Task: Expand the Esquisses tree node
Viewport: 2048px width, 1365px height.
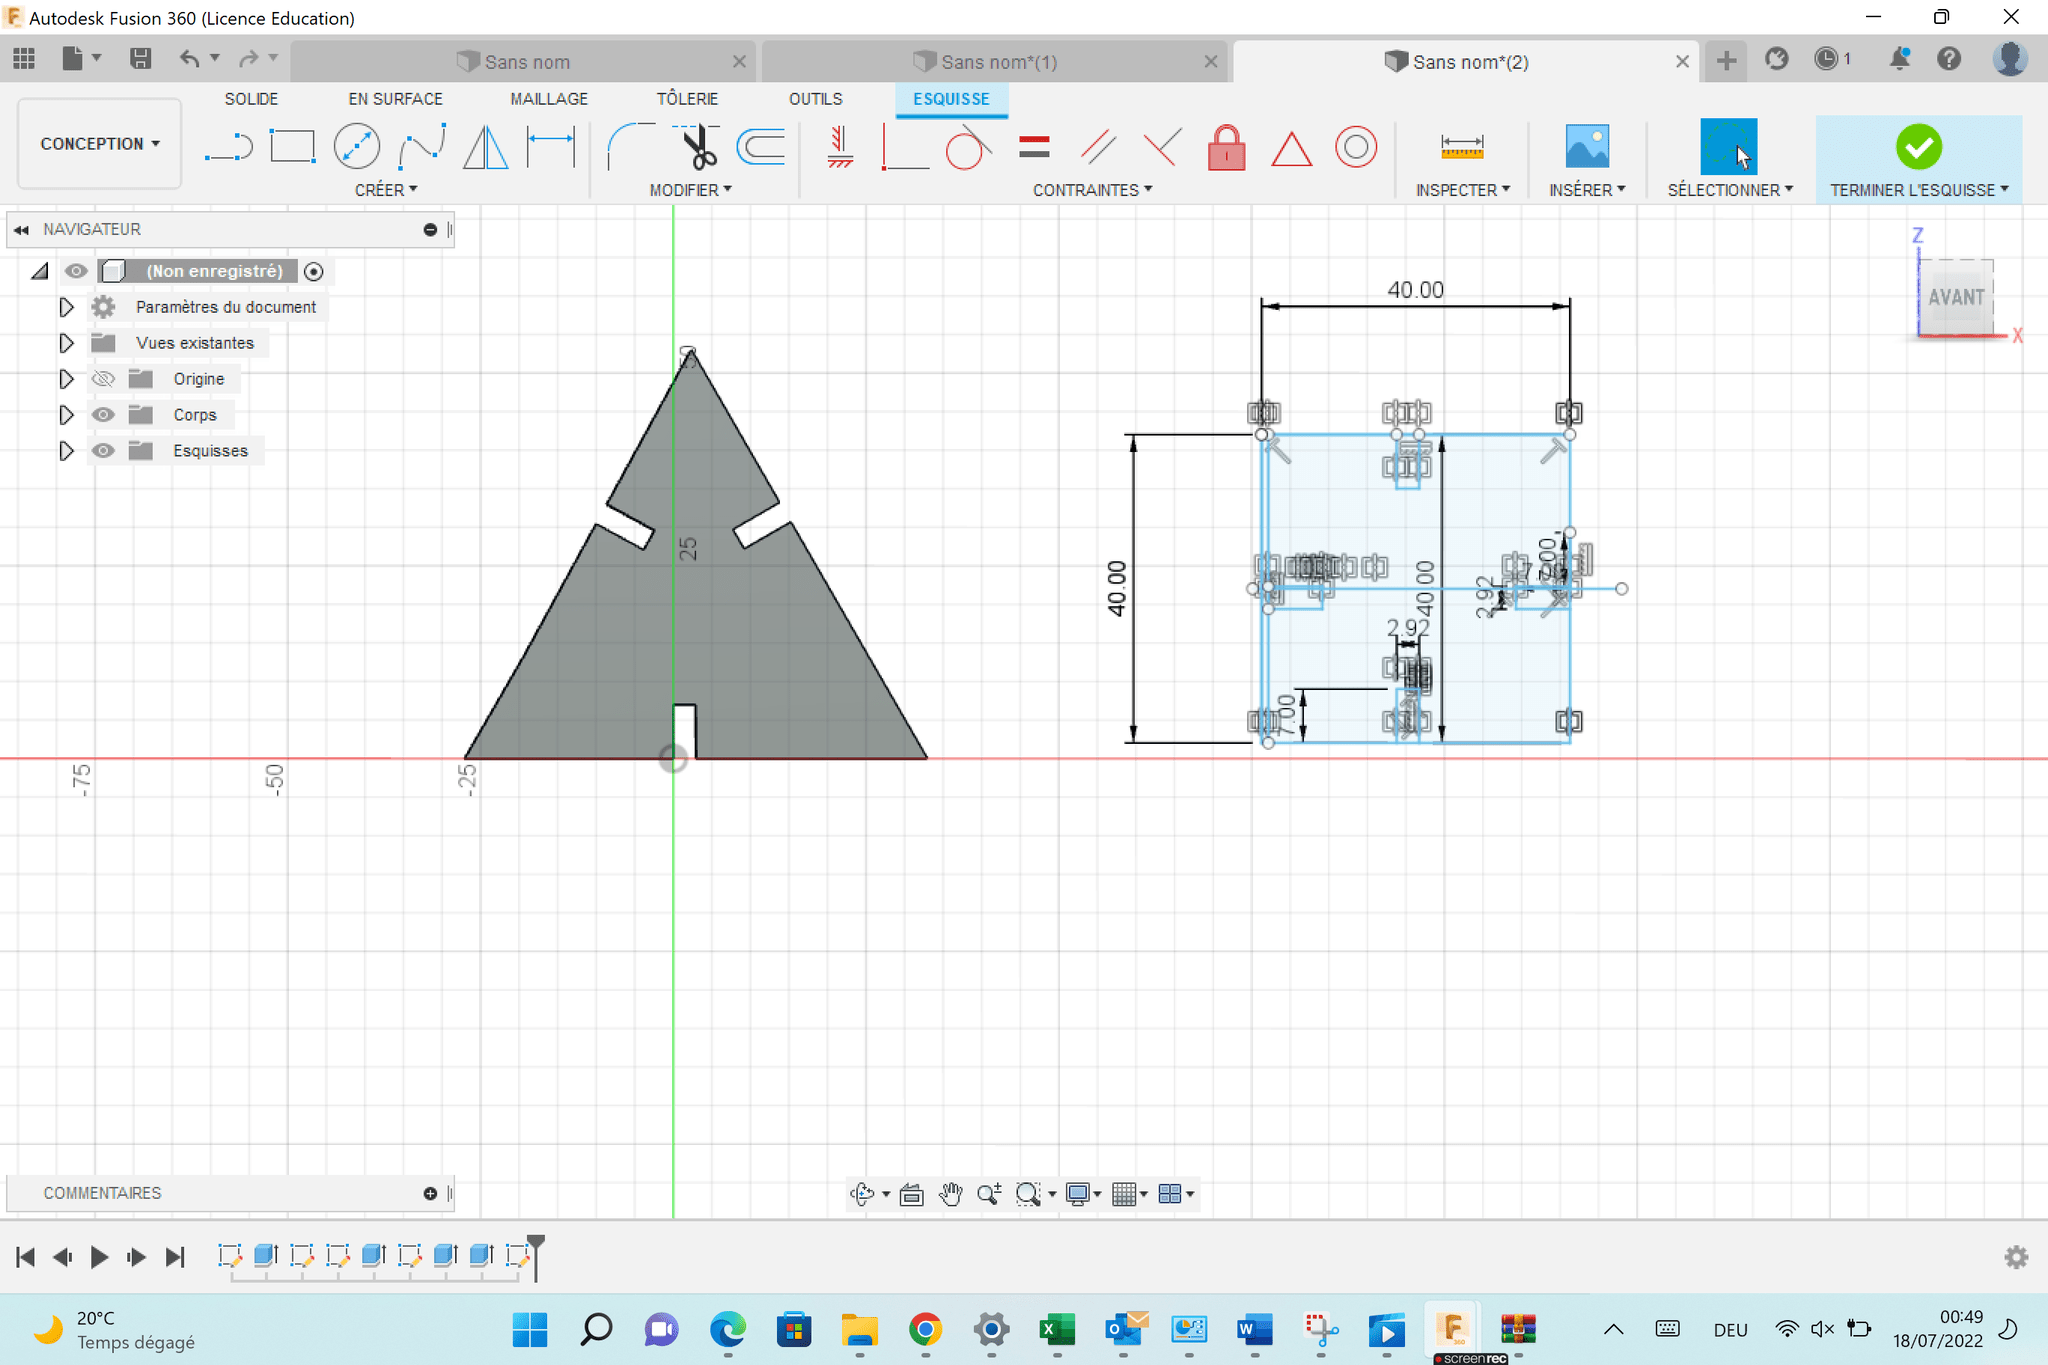Action: (x=66, y=451)
